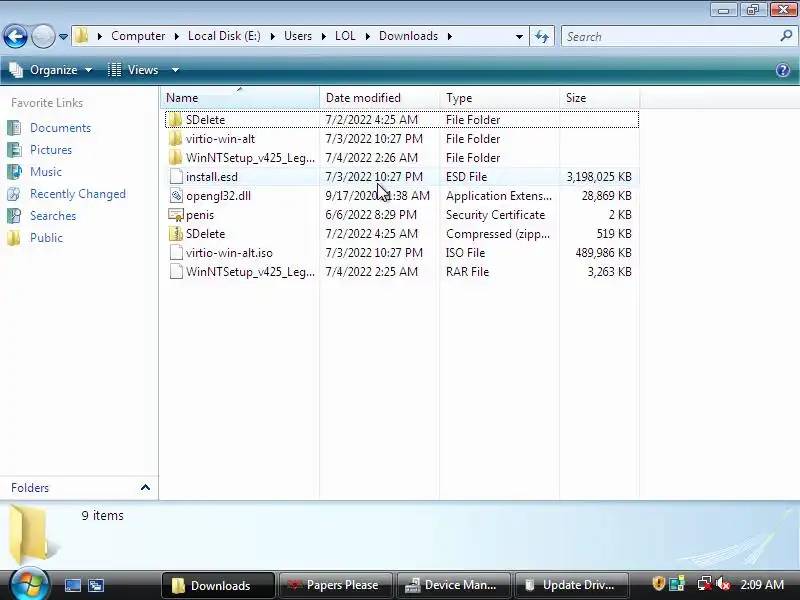The width and height of the screenshot is (800, 600).
Task: Expand arrow after Downloads in breadcrumb
Action: tap(449, 36)
